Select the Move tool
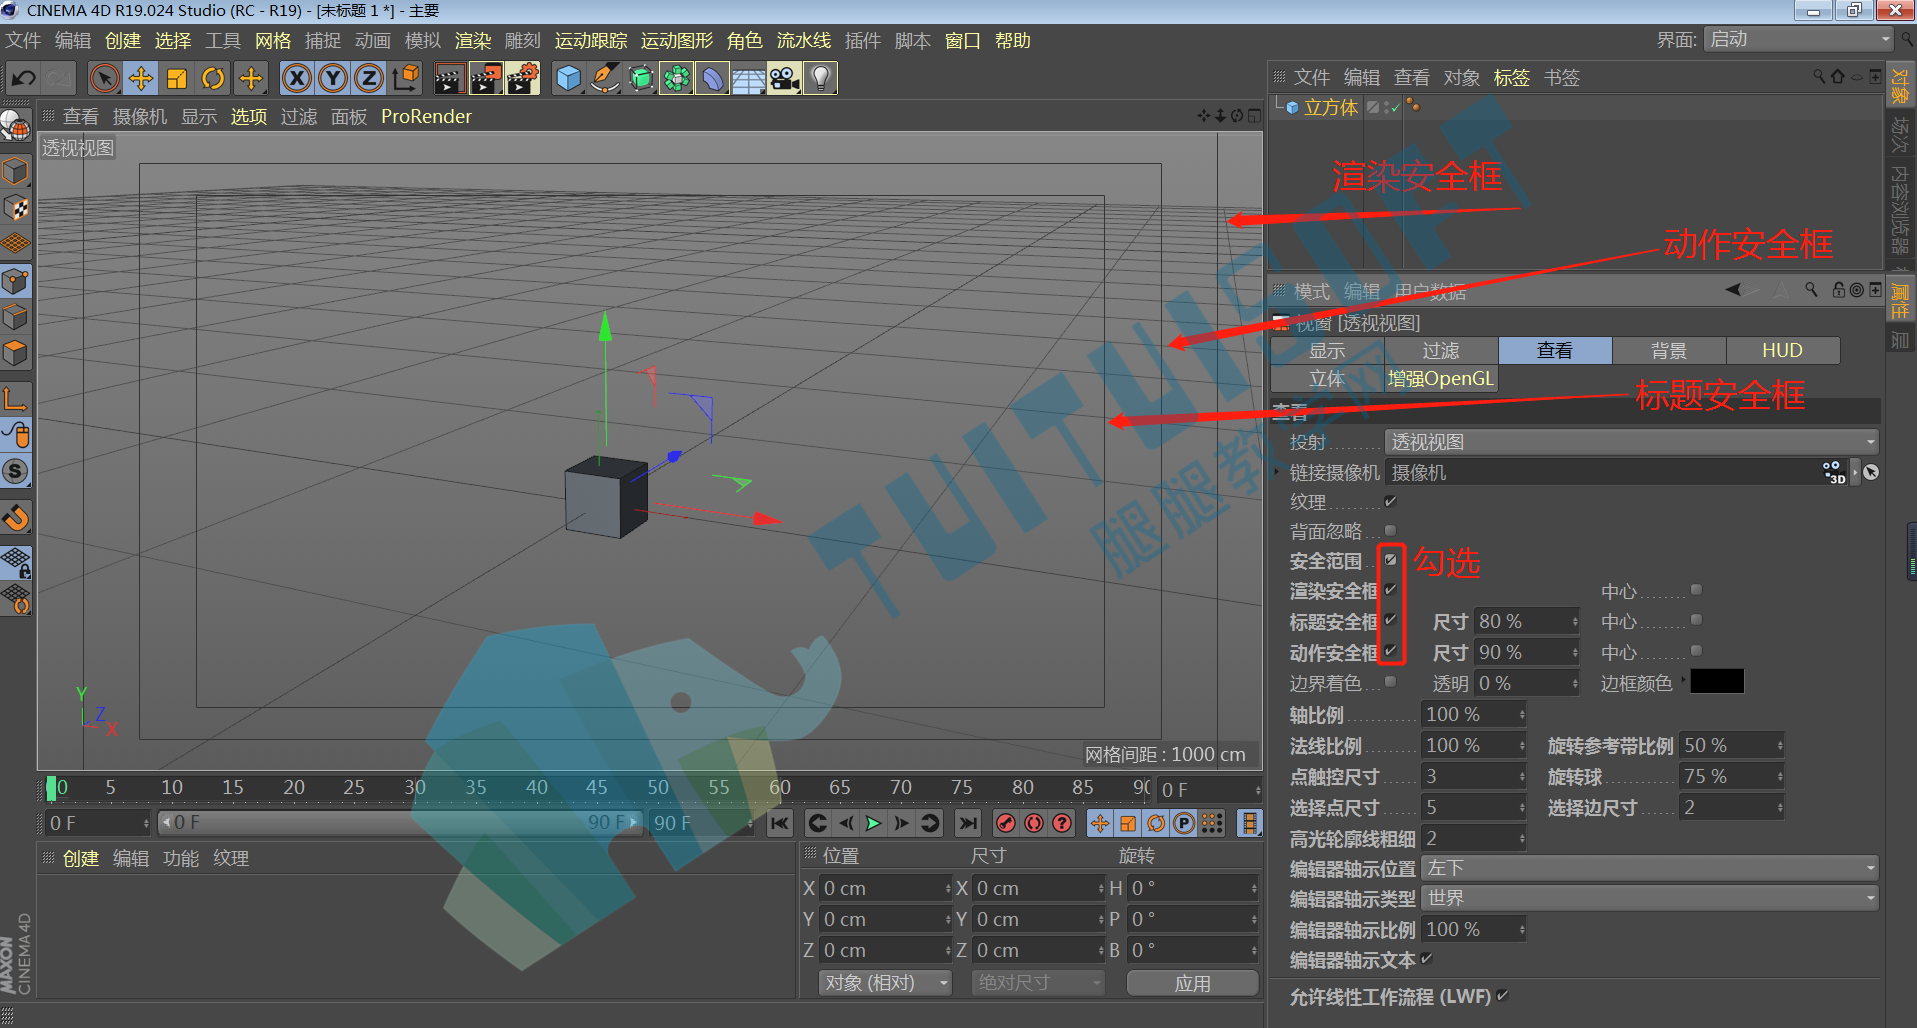Screen dimensions: 1917x1028 pyautogui.click(x=141, y=78)
